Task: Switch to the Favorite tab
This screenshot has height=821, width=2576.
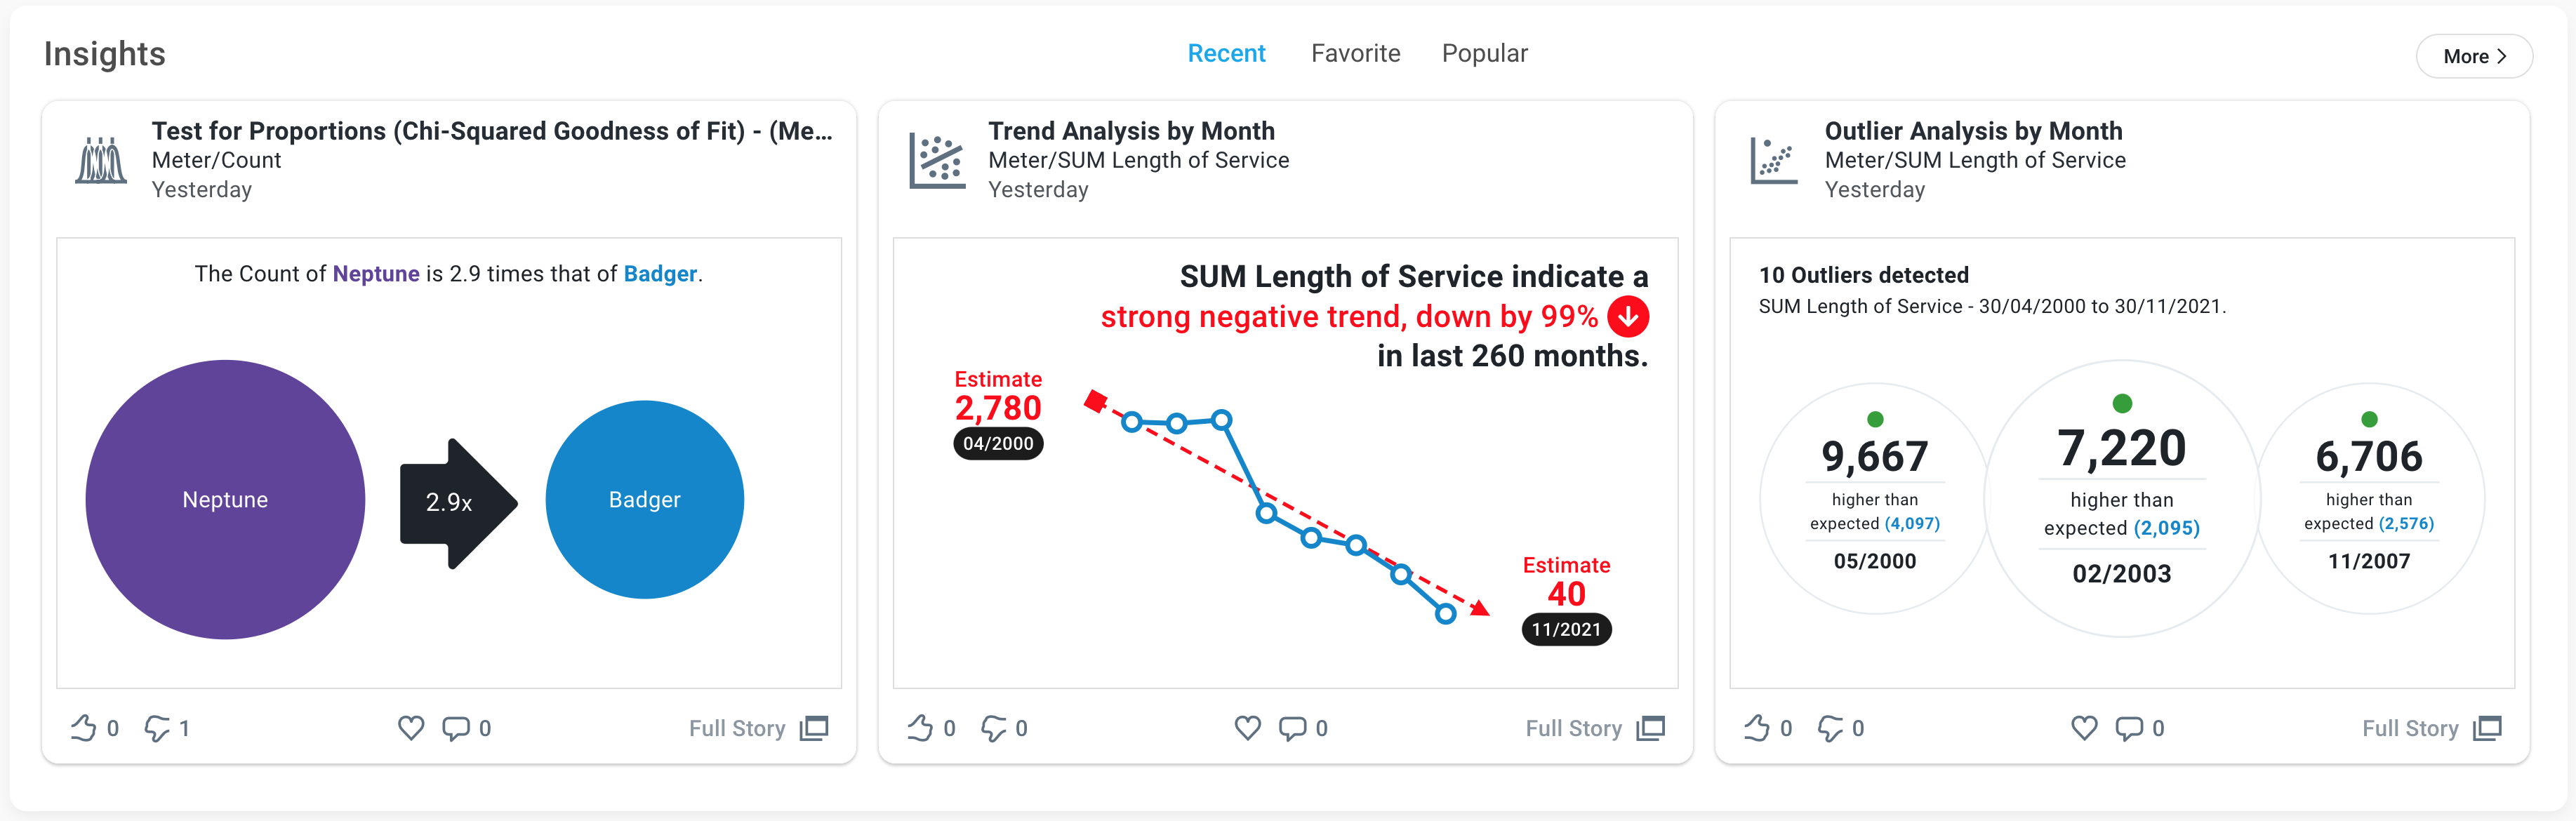Action: click(x=1355, y=53)
